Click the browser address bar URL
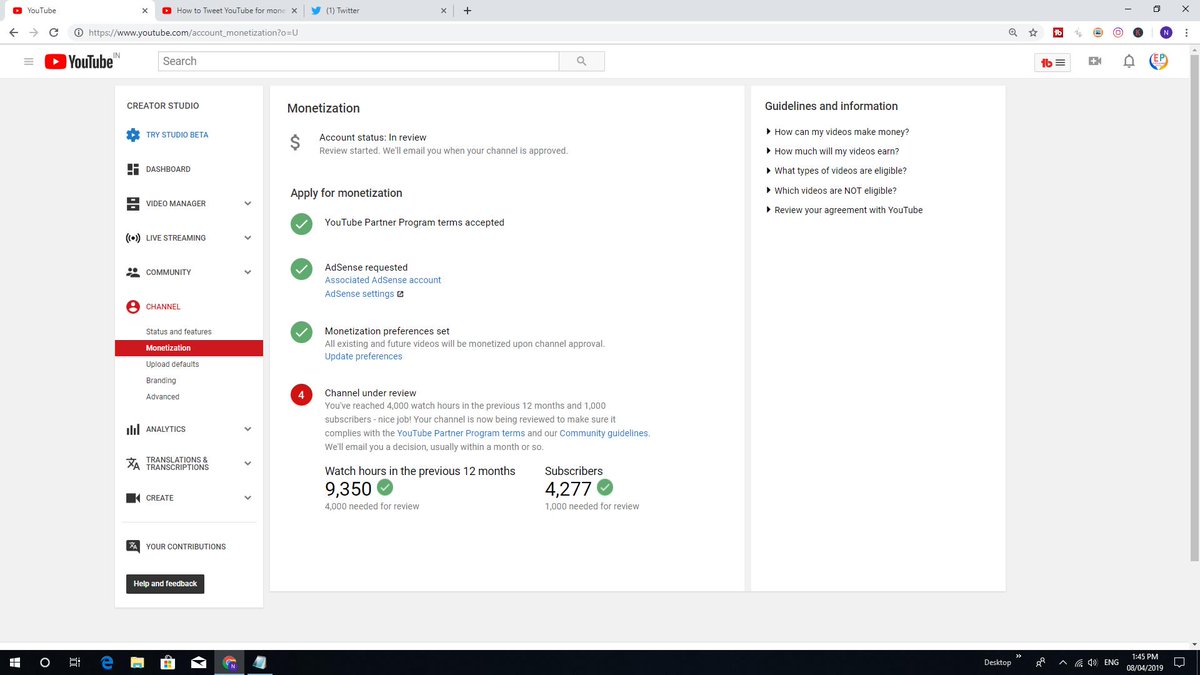1200x675 pixels. [193, 33]
